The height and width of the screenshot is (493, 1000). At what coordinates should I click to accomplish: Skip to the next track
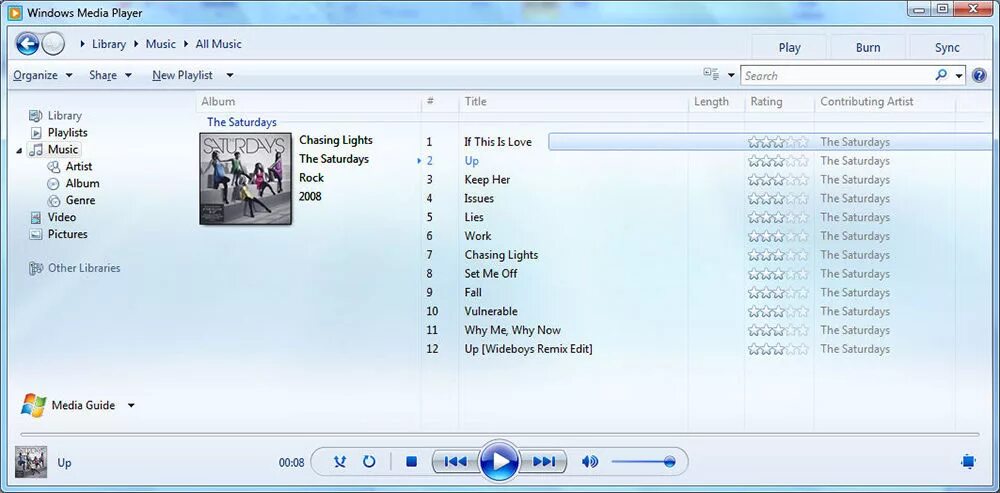(543, 461)
